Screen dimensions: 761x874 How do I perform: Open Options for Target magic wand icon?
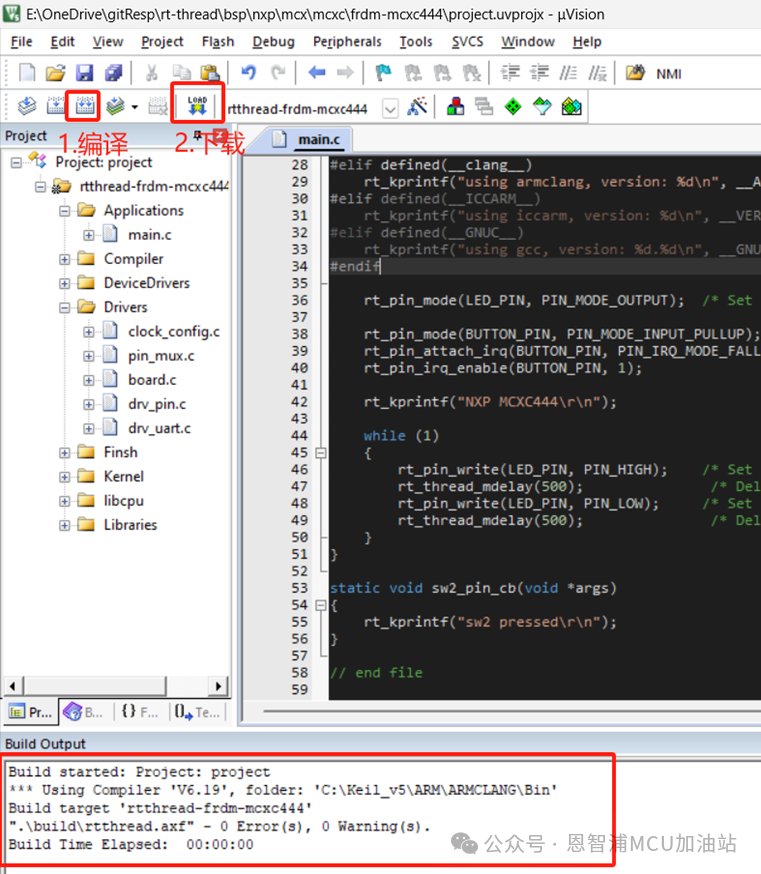pyautogui.click(x=418, y=107)
